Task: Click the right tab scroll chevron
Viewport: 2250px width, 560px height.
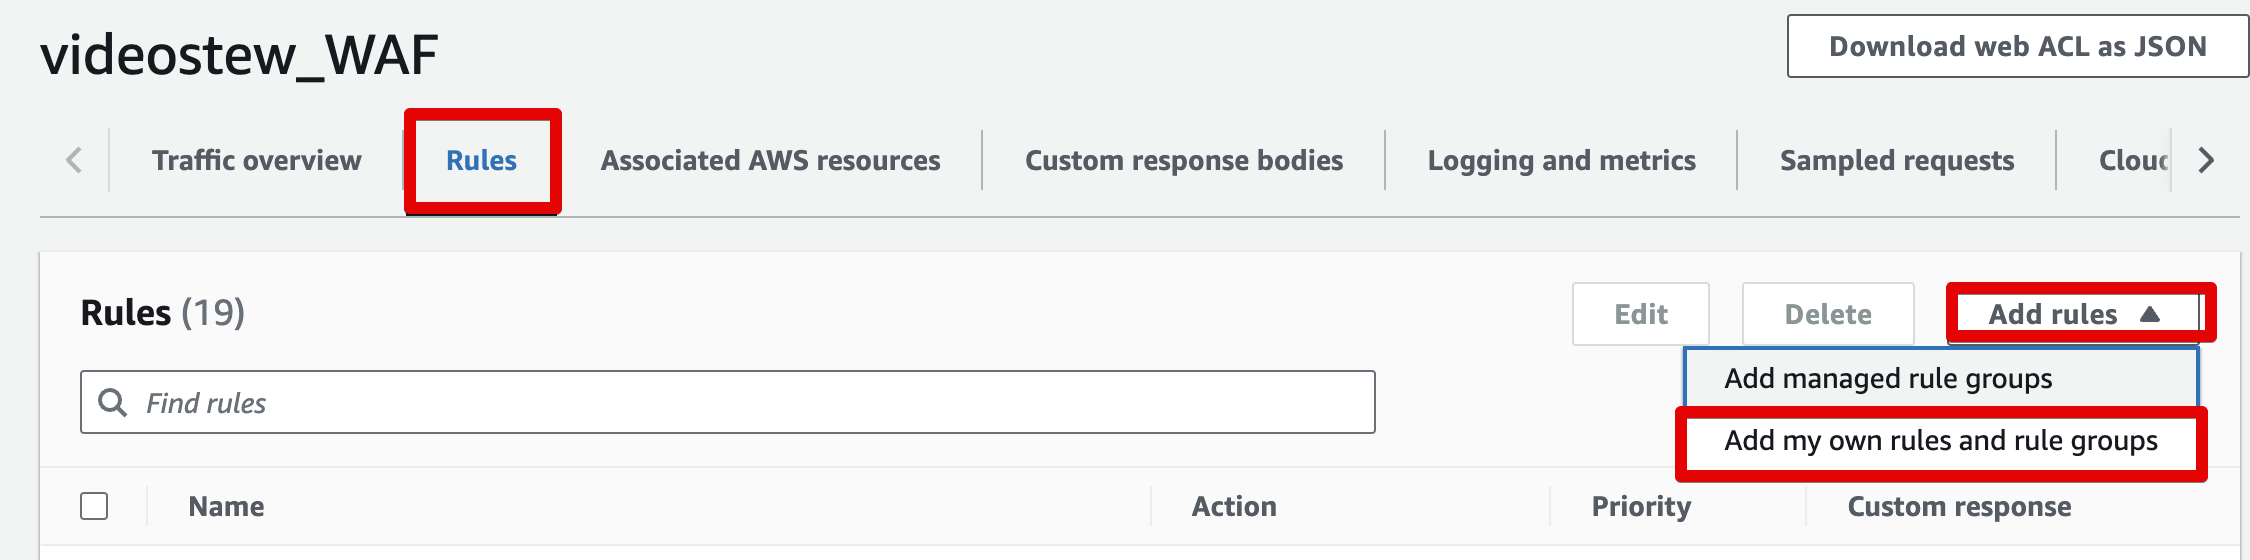Action: pos(2206,160)
